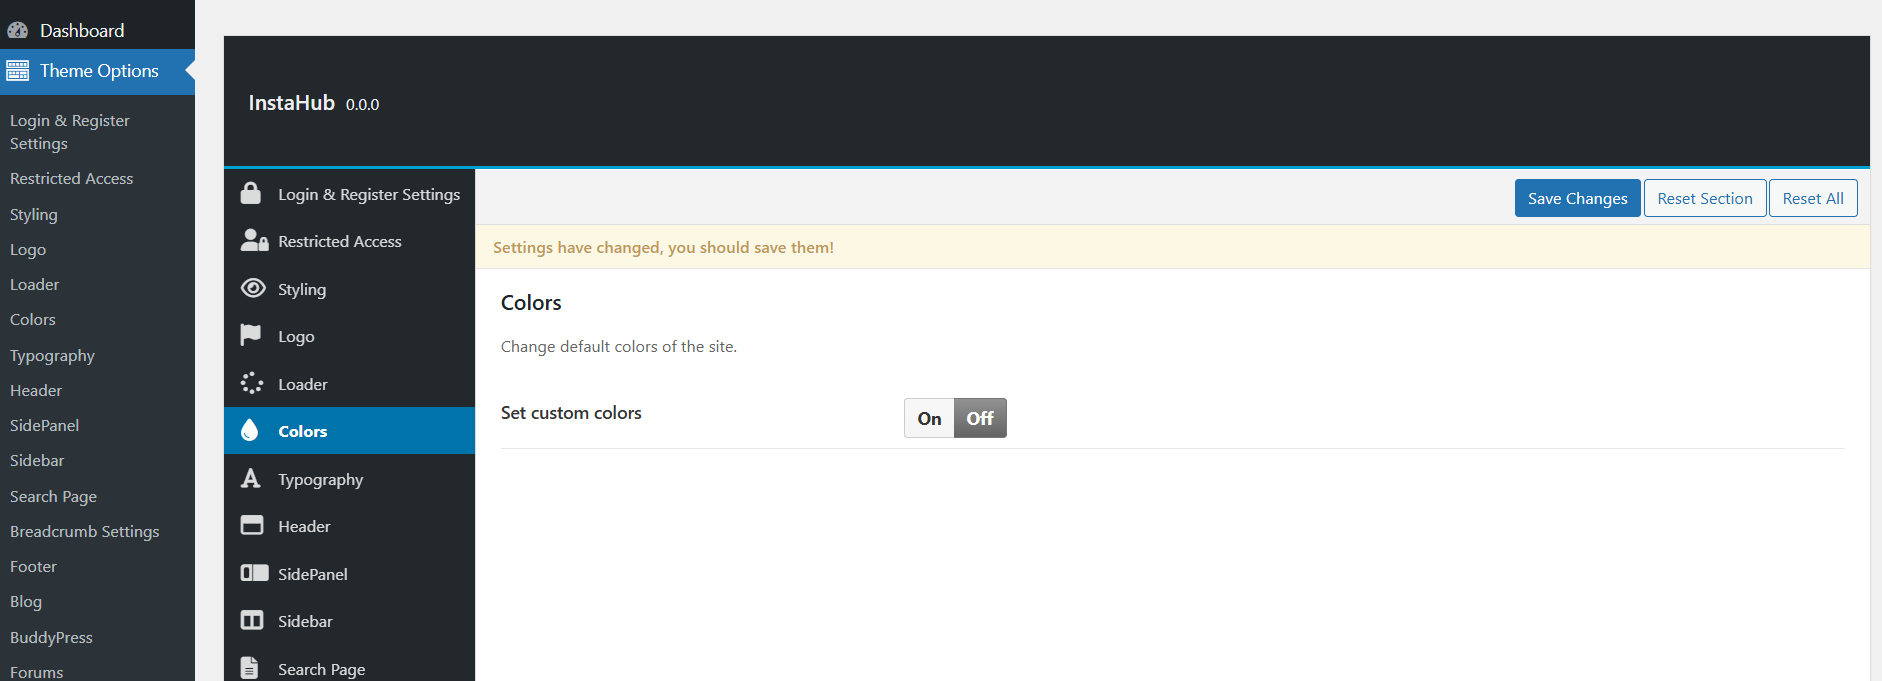
Task: Click the Reset Section button
Action: coord(1704,198)
